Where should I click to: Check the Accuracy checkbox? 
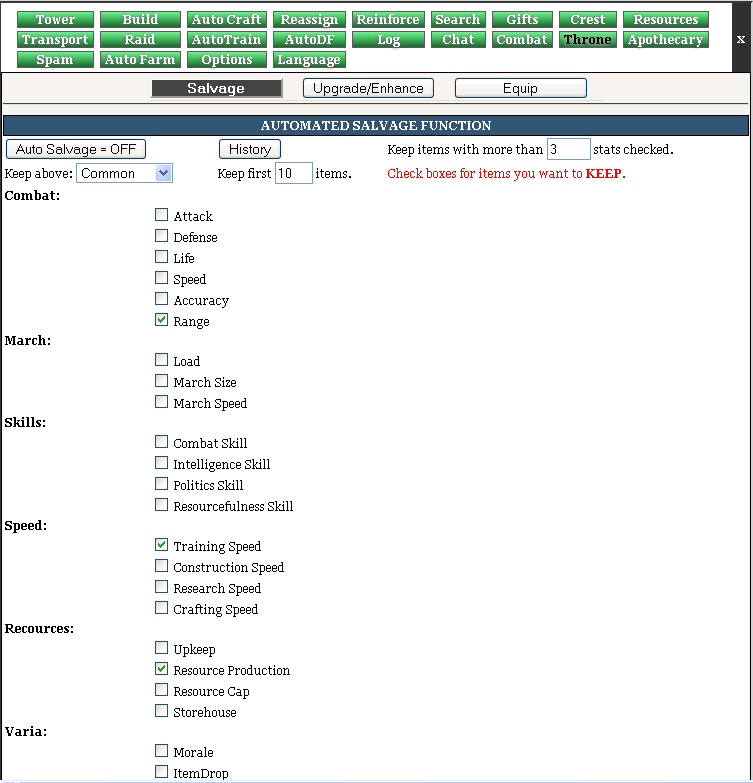[161, 299]
